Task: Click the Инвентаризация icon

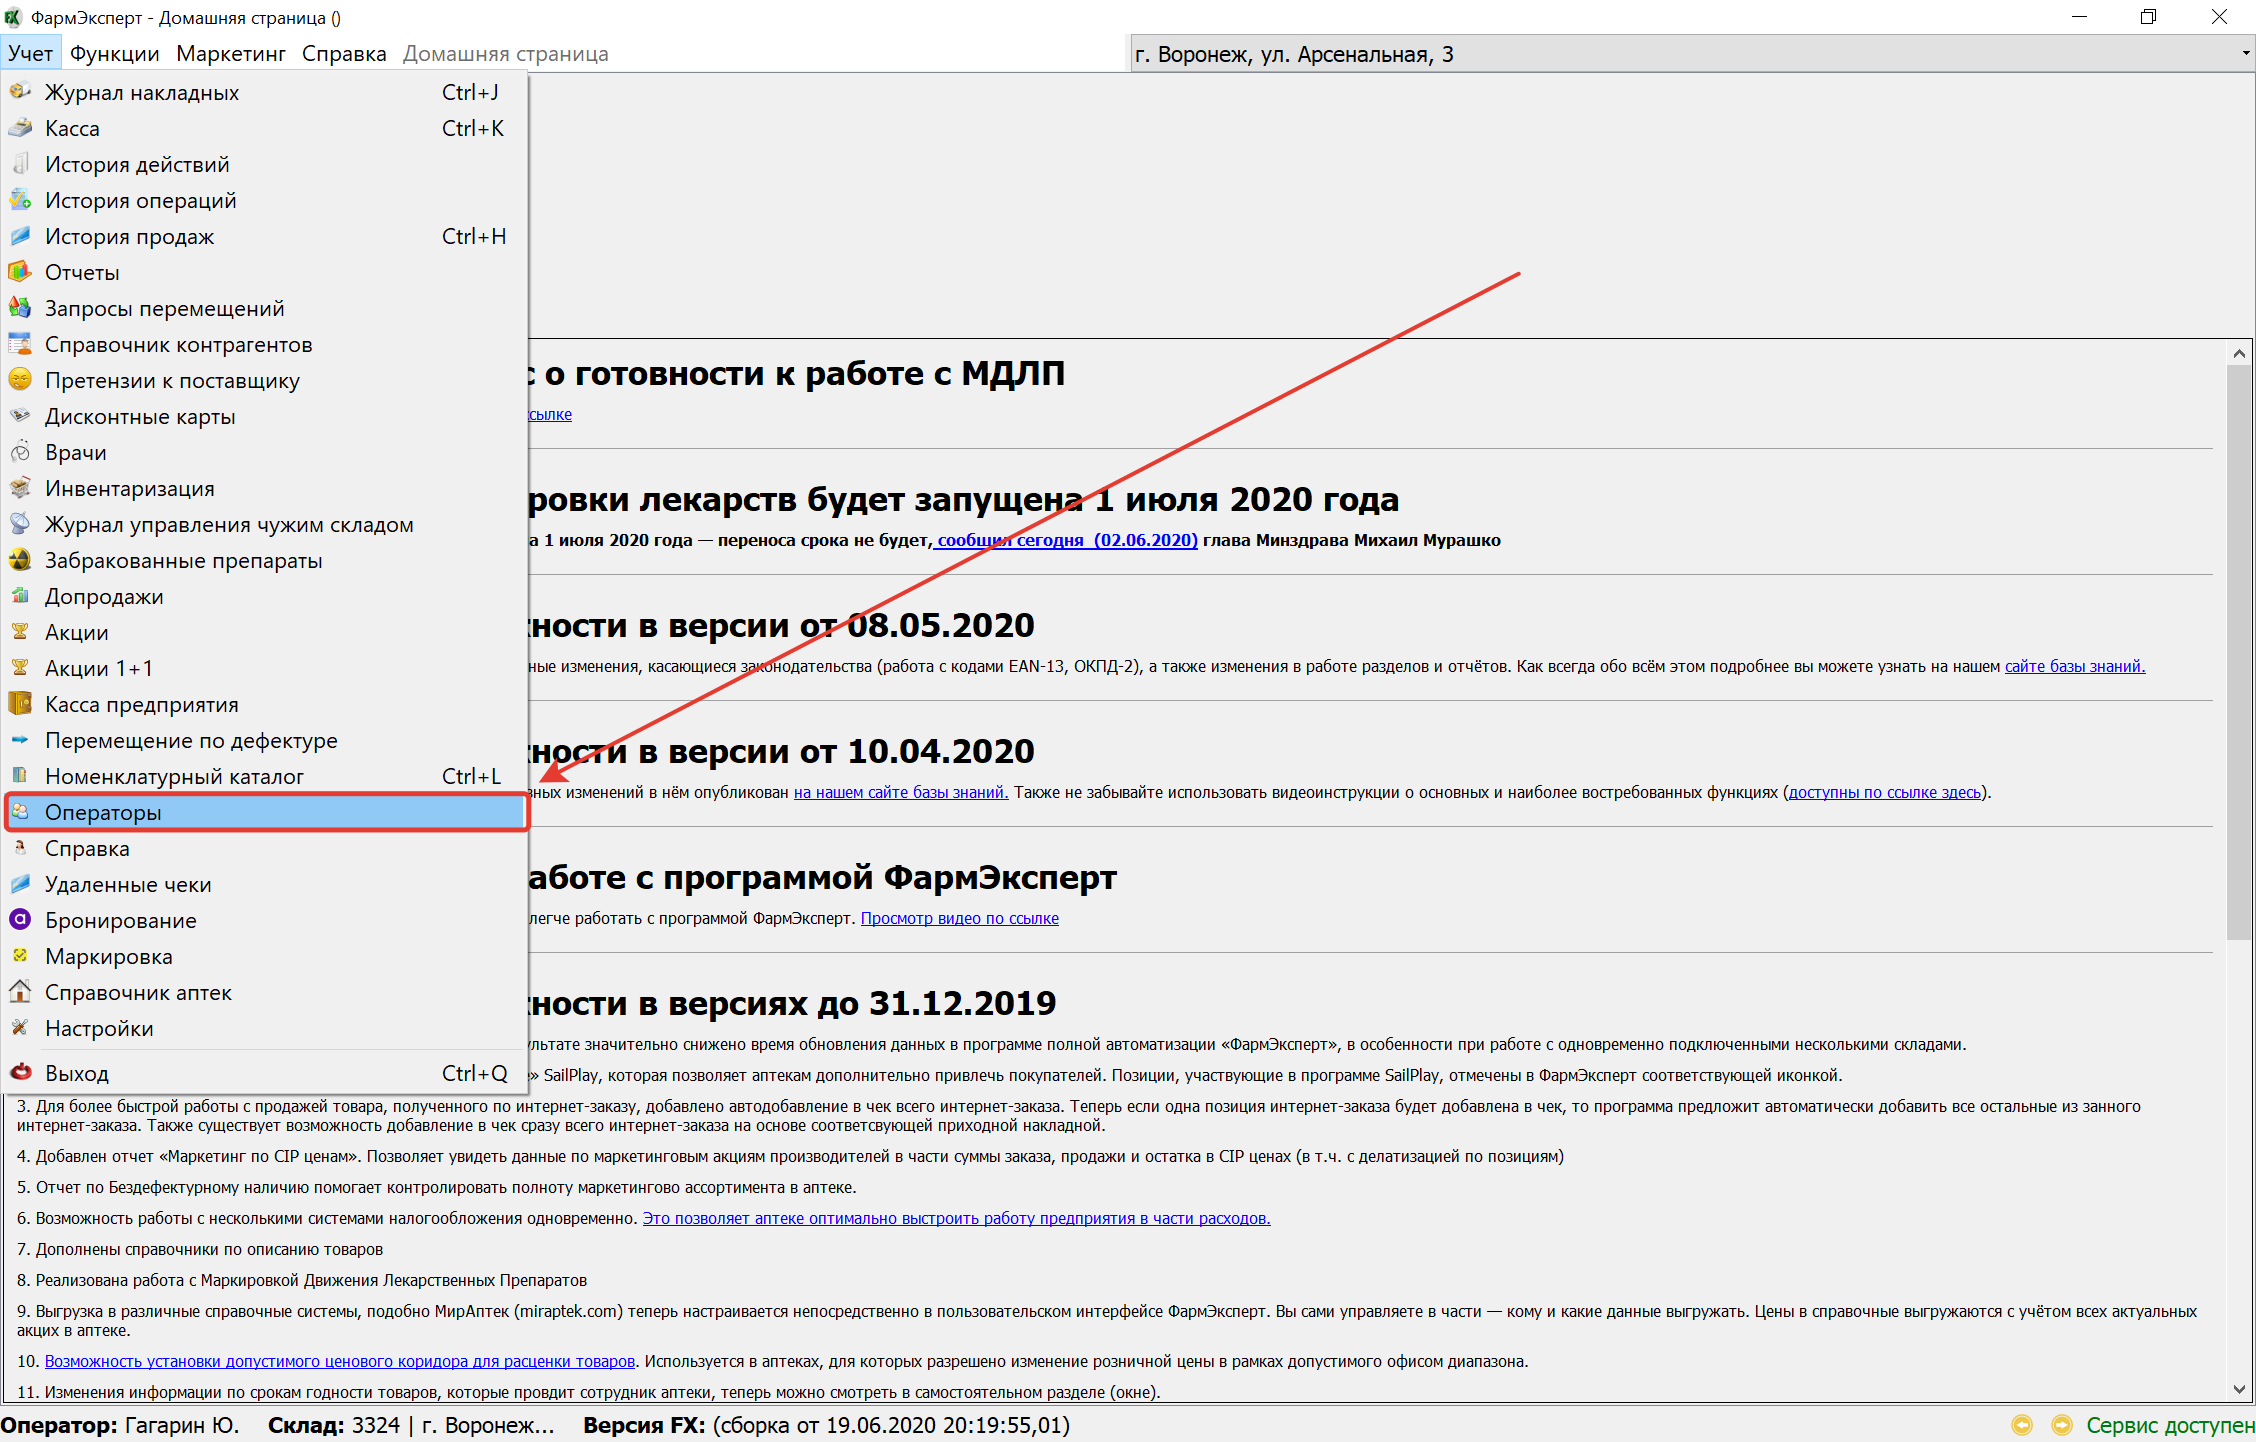Action: tap(20, 488)
